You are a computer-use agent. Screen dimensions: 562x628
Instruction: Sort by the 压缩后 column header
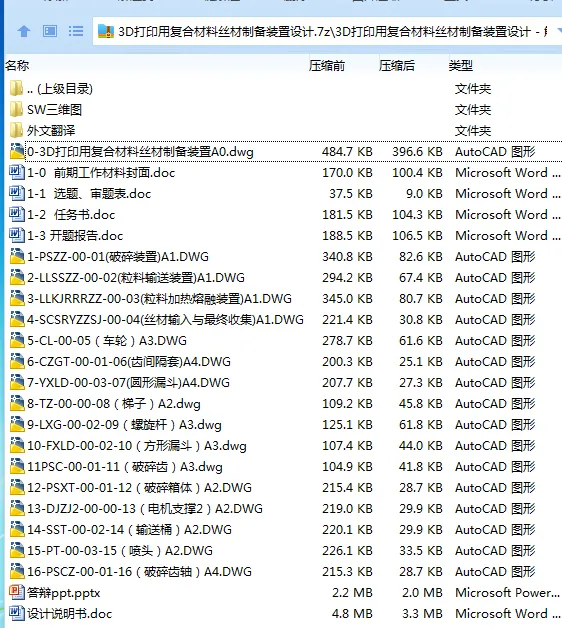(x=397, y=65)
